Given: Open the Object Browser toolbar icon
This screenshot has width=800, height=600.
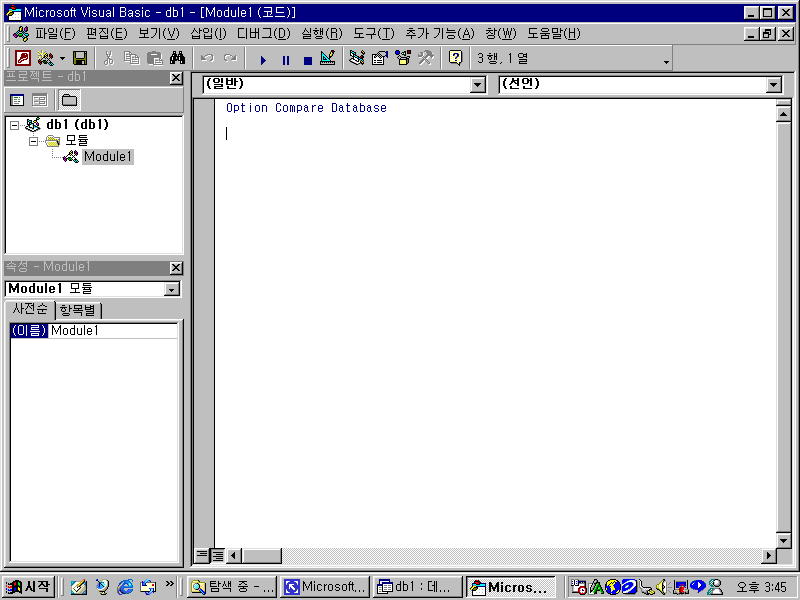Looking at the screenshot, I should coord(403,59).
